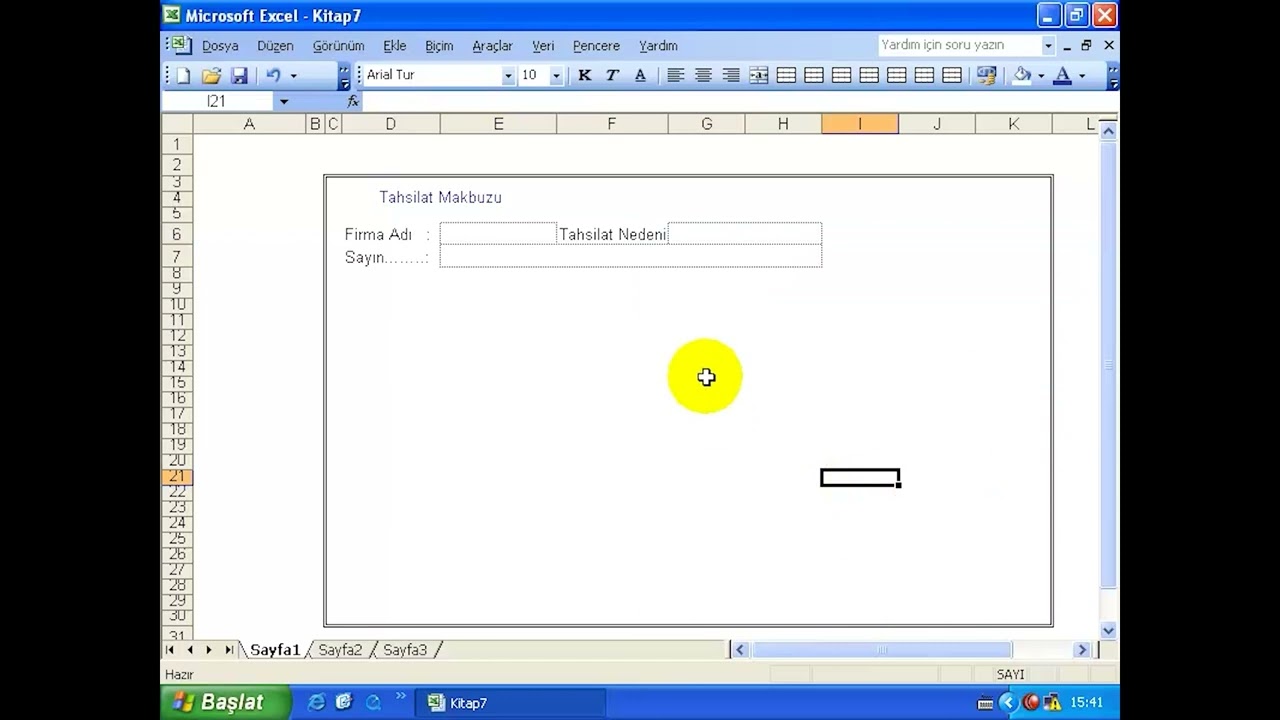Screen dimensions: 1280x720
Task: Jump to last sheet with tab scroll button
Action: [229, 650]
